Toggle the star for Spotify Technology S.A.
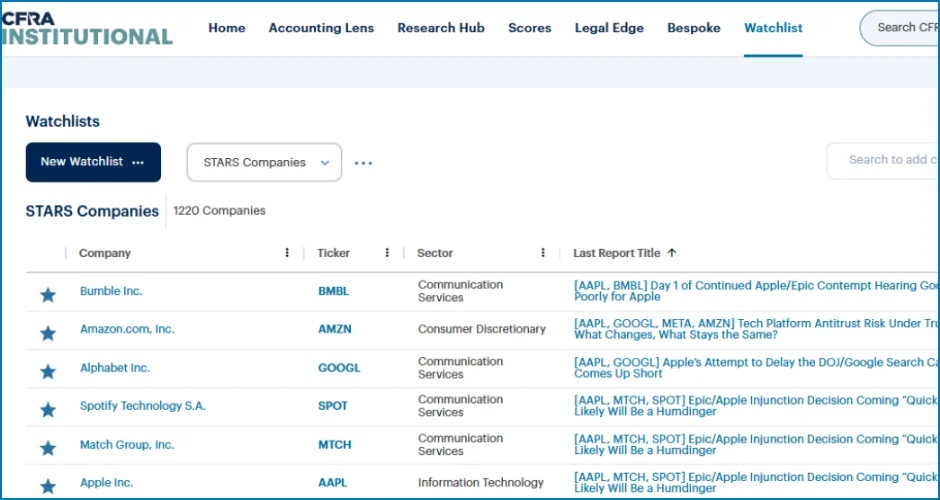Screen dimensions: 940x500 coord(48,410)
